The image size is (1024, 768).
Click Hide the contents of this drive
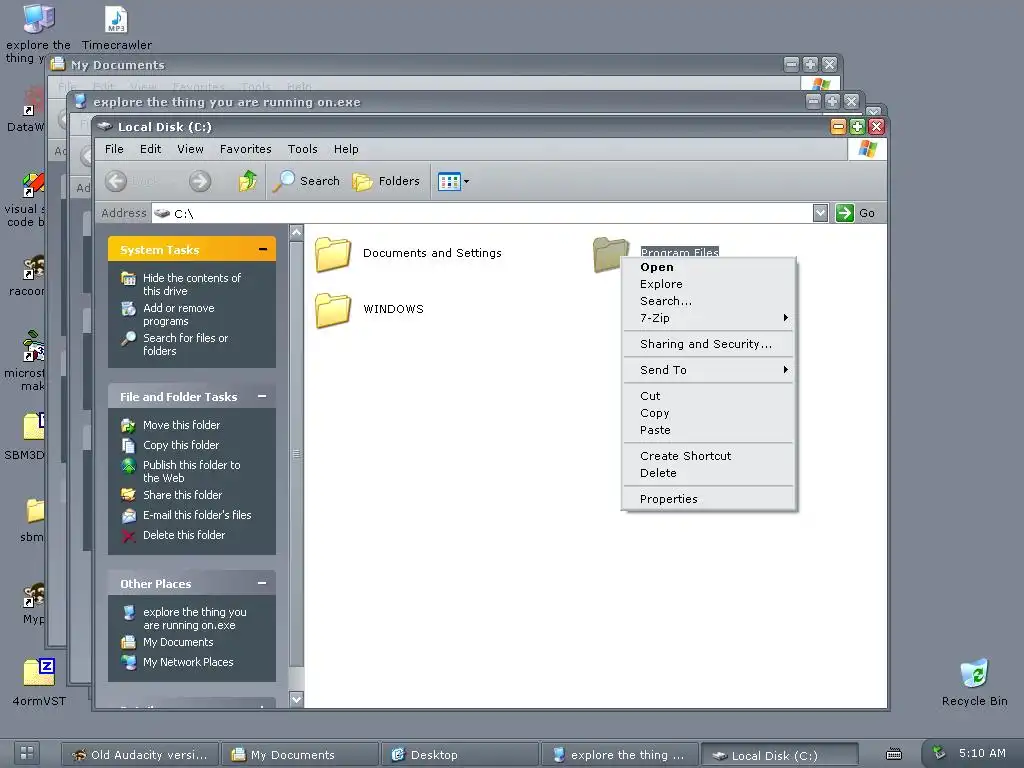click(192, 285)
